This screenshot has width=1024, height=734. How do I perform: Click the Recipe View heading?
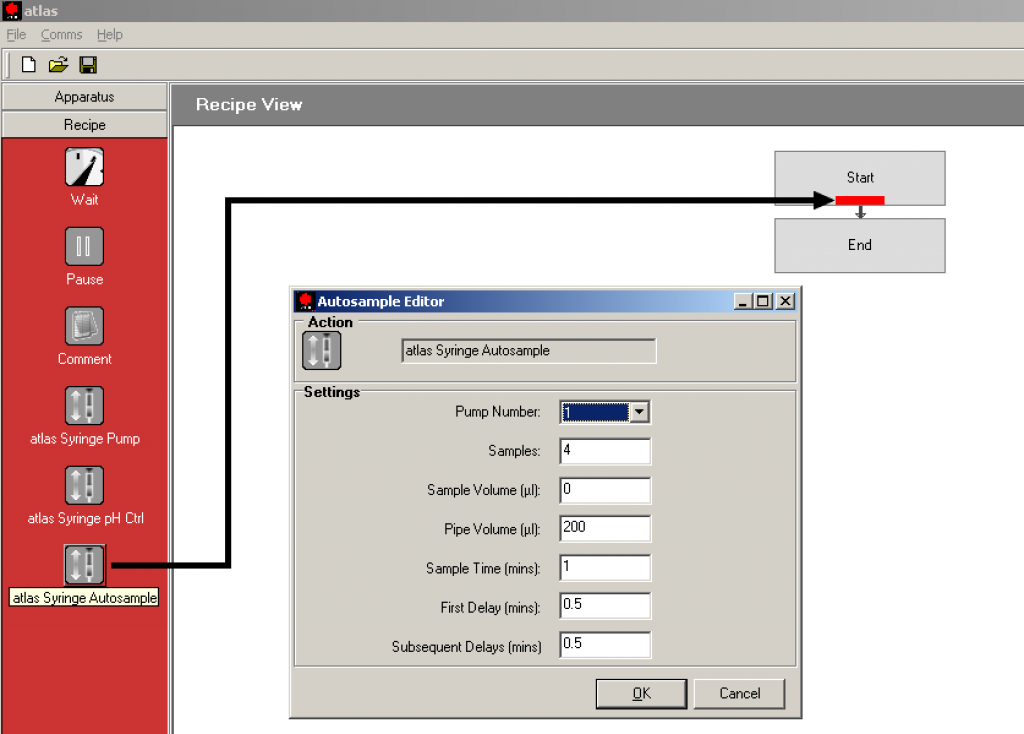pyautogui.click(x=249, y=104)
